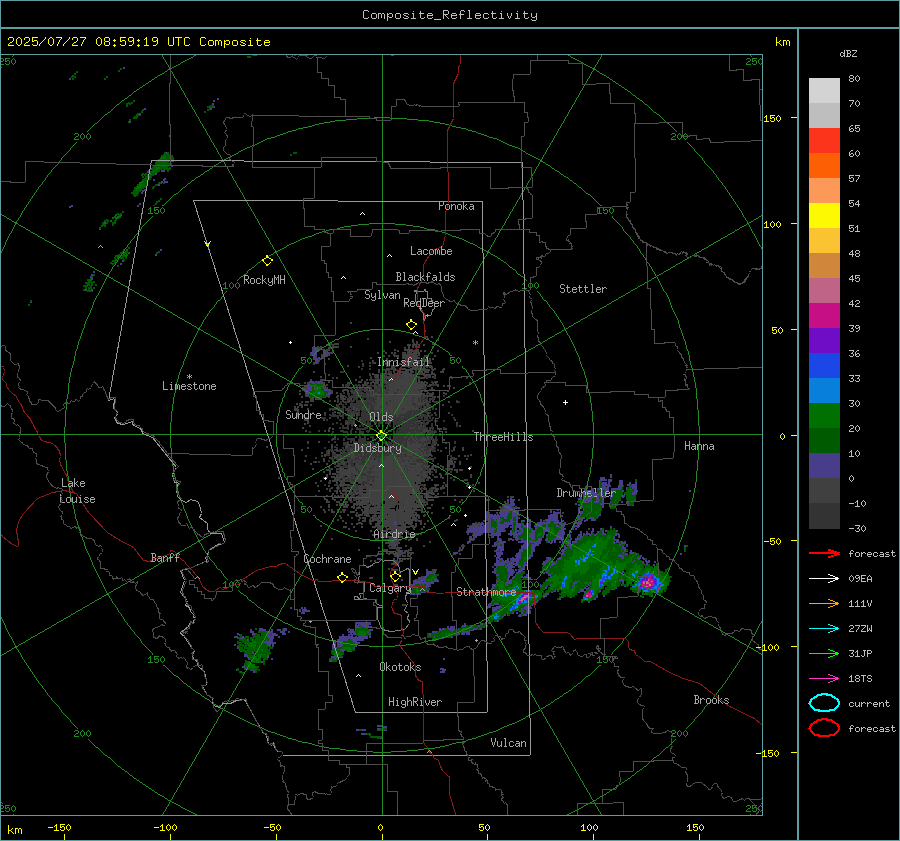The image size is (900, 841).
Task: Click the Ponoka label
Action: coord(456,206)
